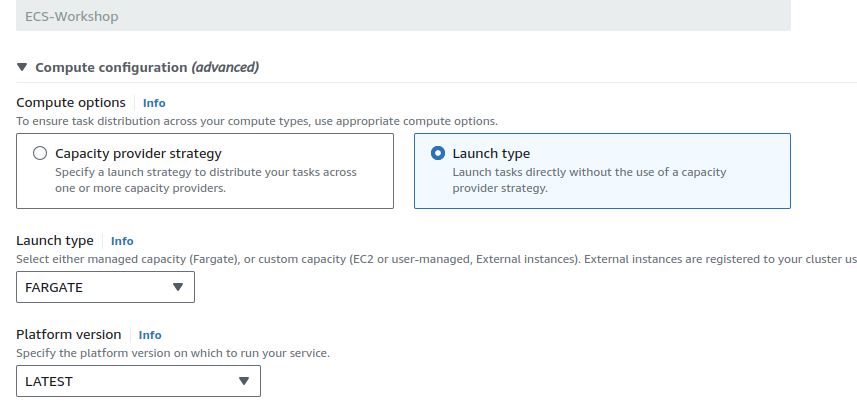The image size is (857, 416).
Task: Select the Launch type radio button
Action: pyautogui.click(x=437, y=154)
